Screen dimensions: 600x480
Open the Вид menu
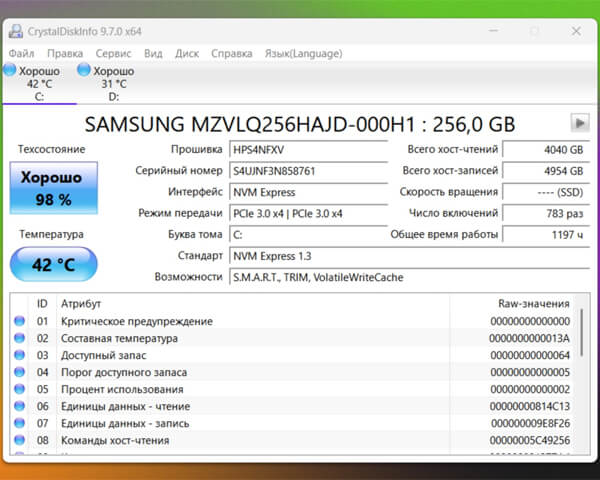pos(153,53)
